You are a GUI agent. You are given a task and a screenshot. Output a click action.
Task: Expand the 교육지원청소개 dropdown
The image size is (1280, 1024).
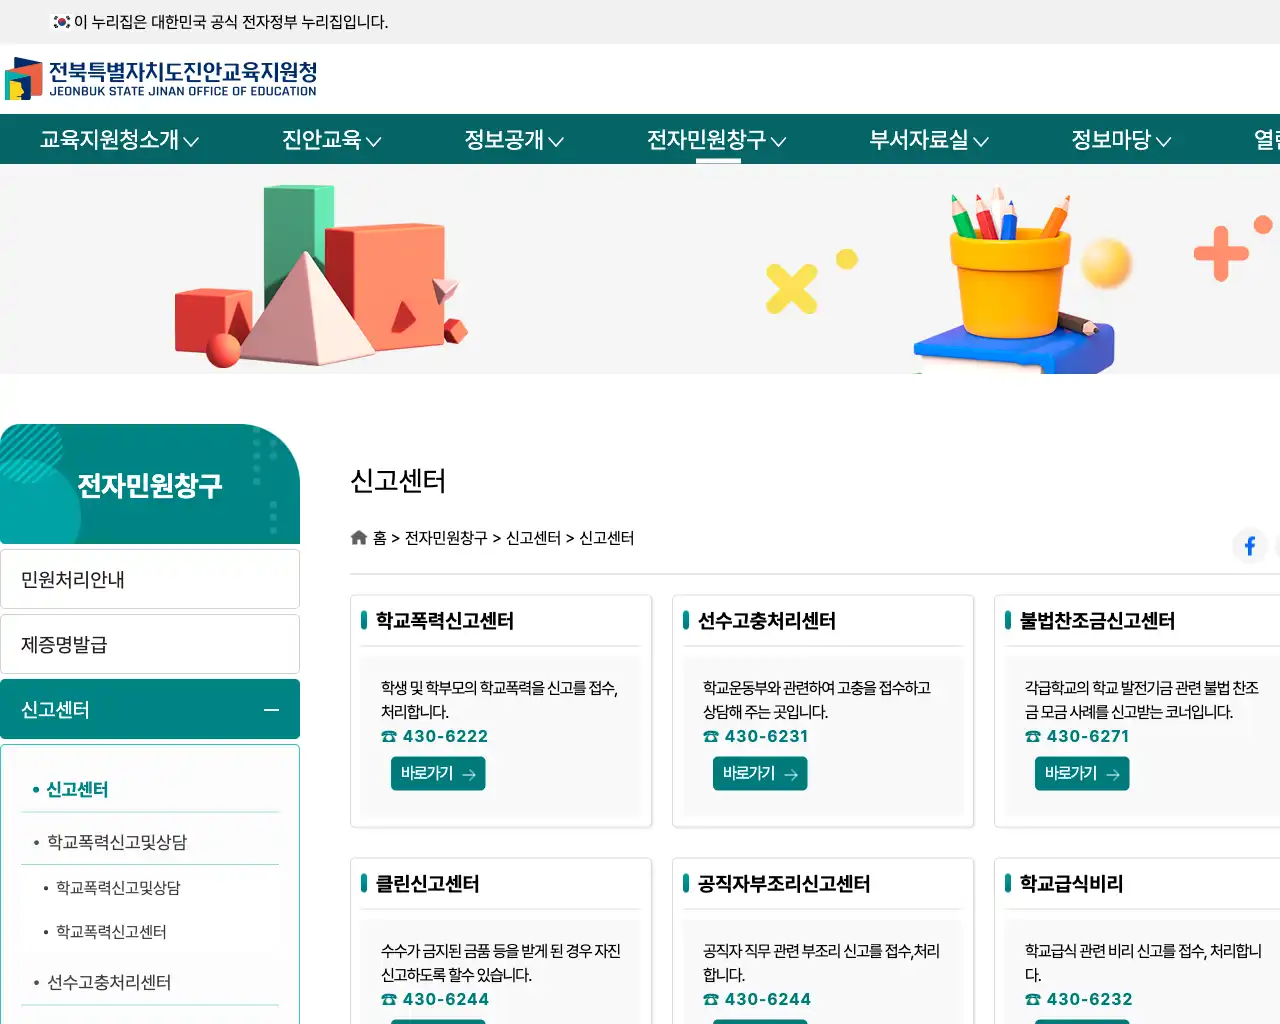[117, 140]
